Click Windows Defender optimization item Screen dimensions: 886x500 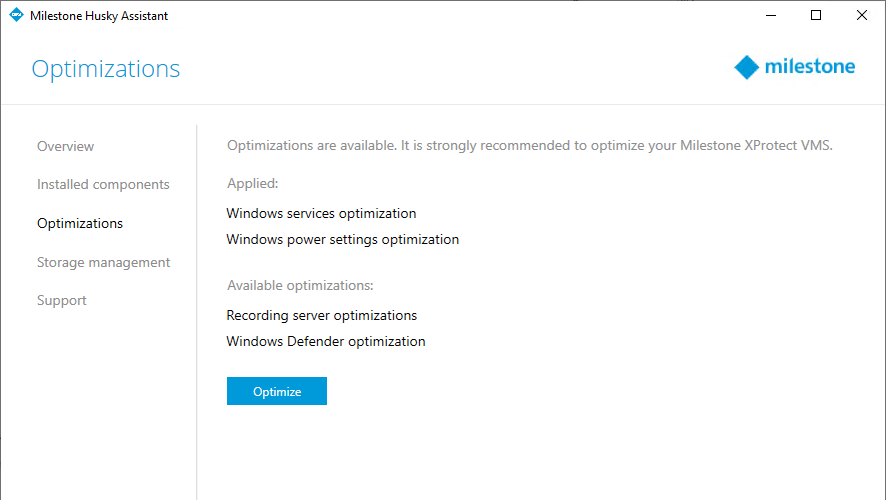point(325,341)
